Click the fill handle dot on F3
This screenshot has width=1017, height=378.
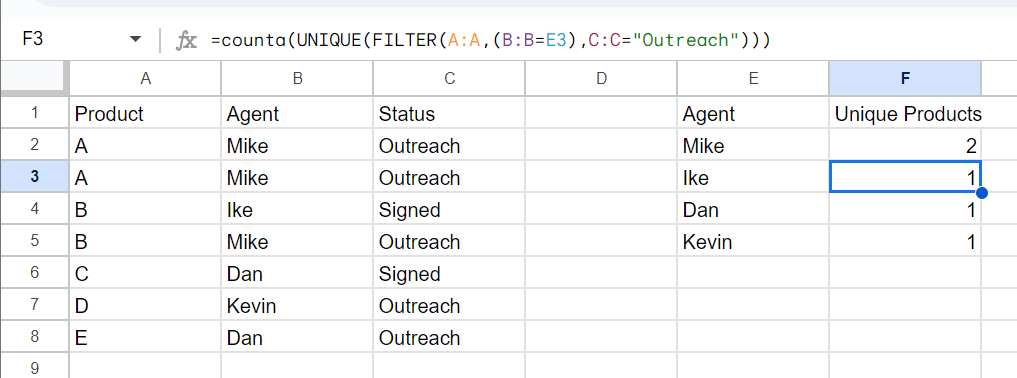point(981,193)
